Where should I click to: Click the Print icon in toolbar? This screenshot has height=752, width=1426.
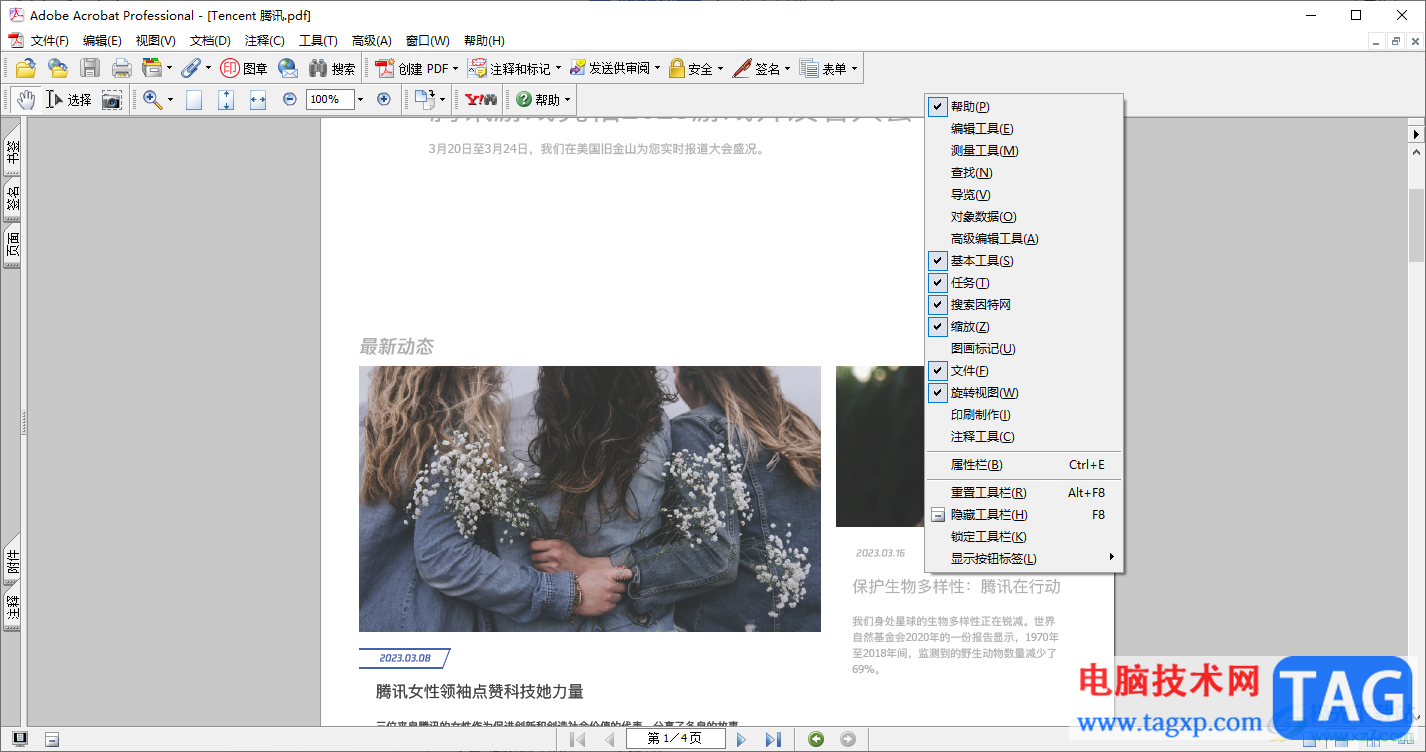(122, 68)
